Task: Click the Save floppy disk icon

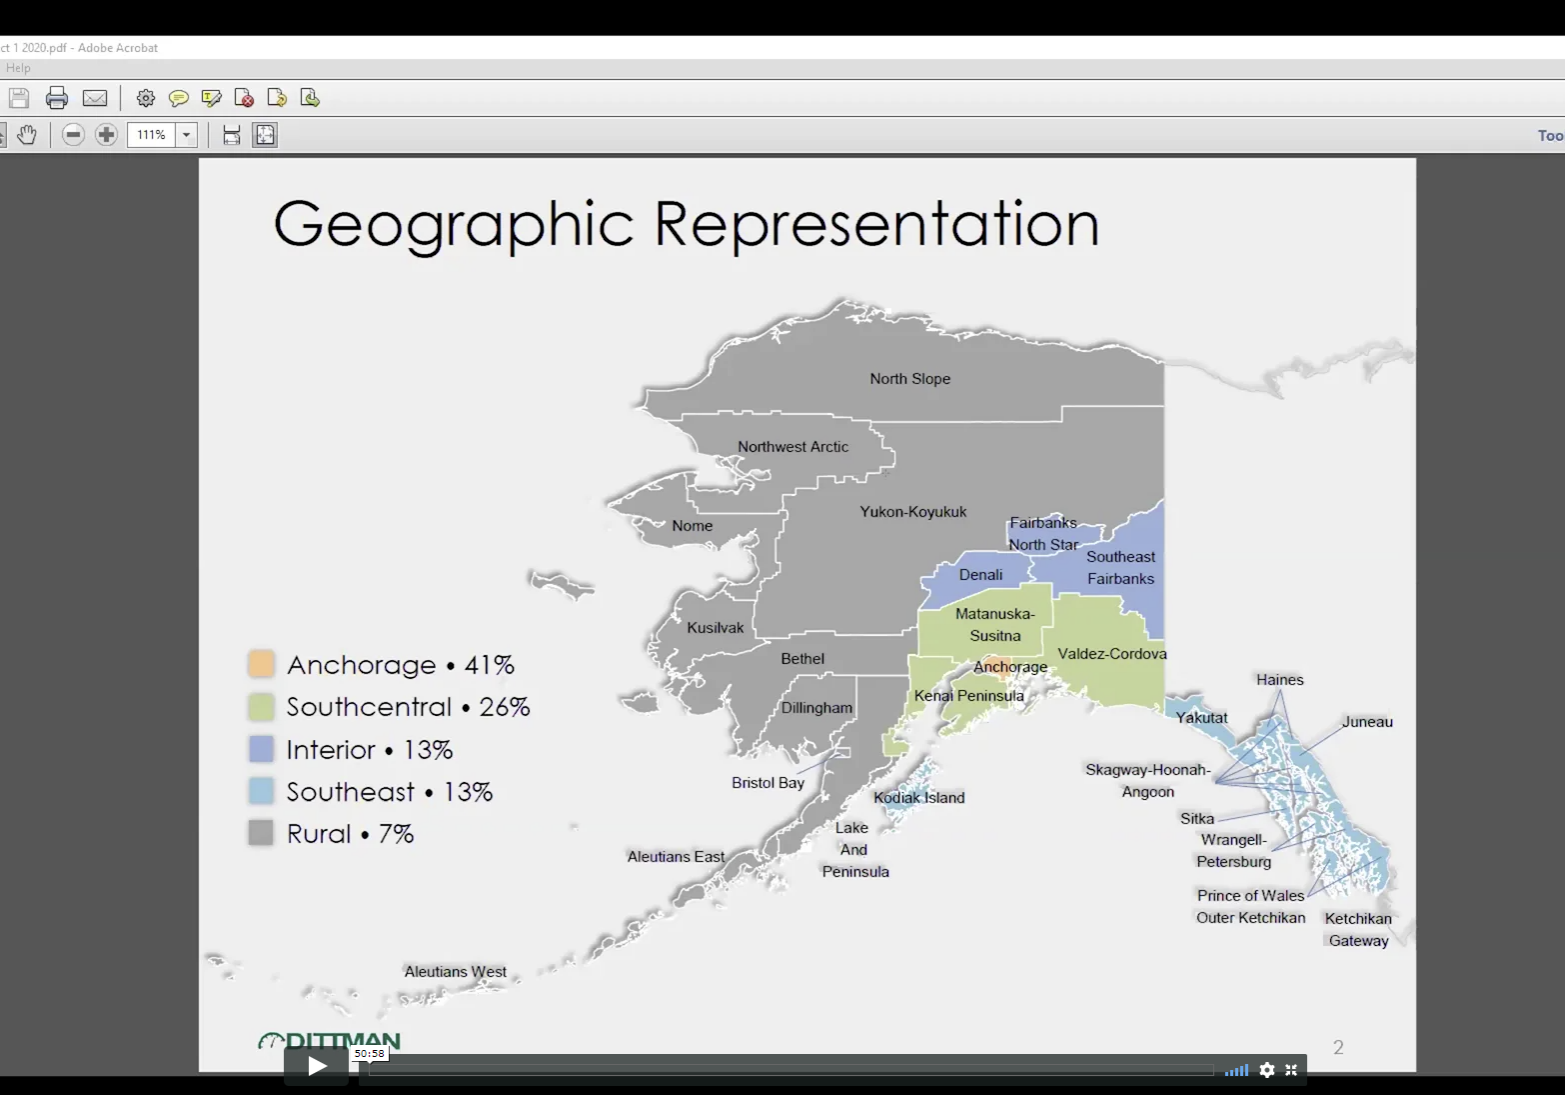Action: pyautogui.click(x=19, y=98)
